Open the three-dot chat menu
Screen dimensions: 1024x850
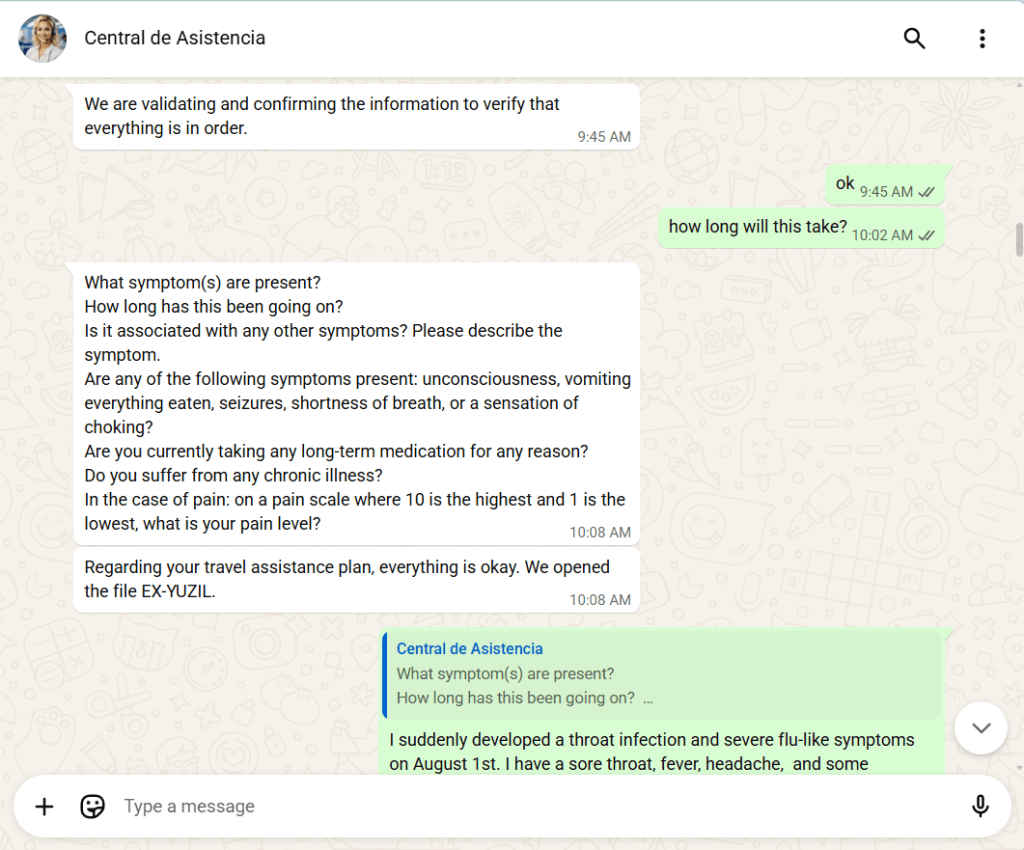pos(982,39)
